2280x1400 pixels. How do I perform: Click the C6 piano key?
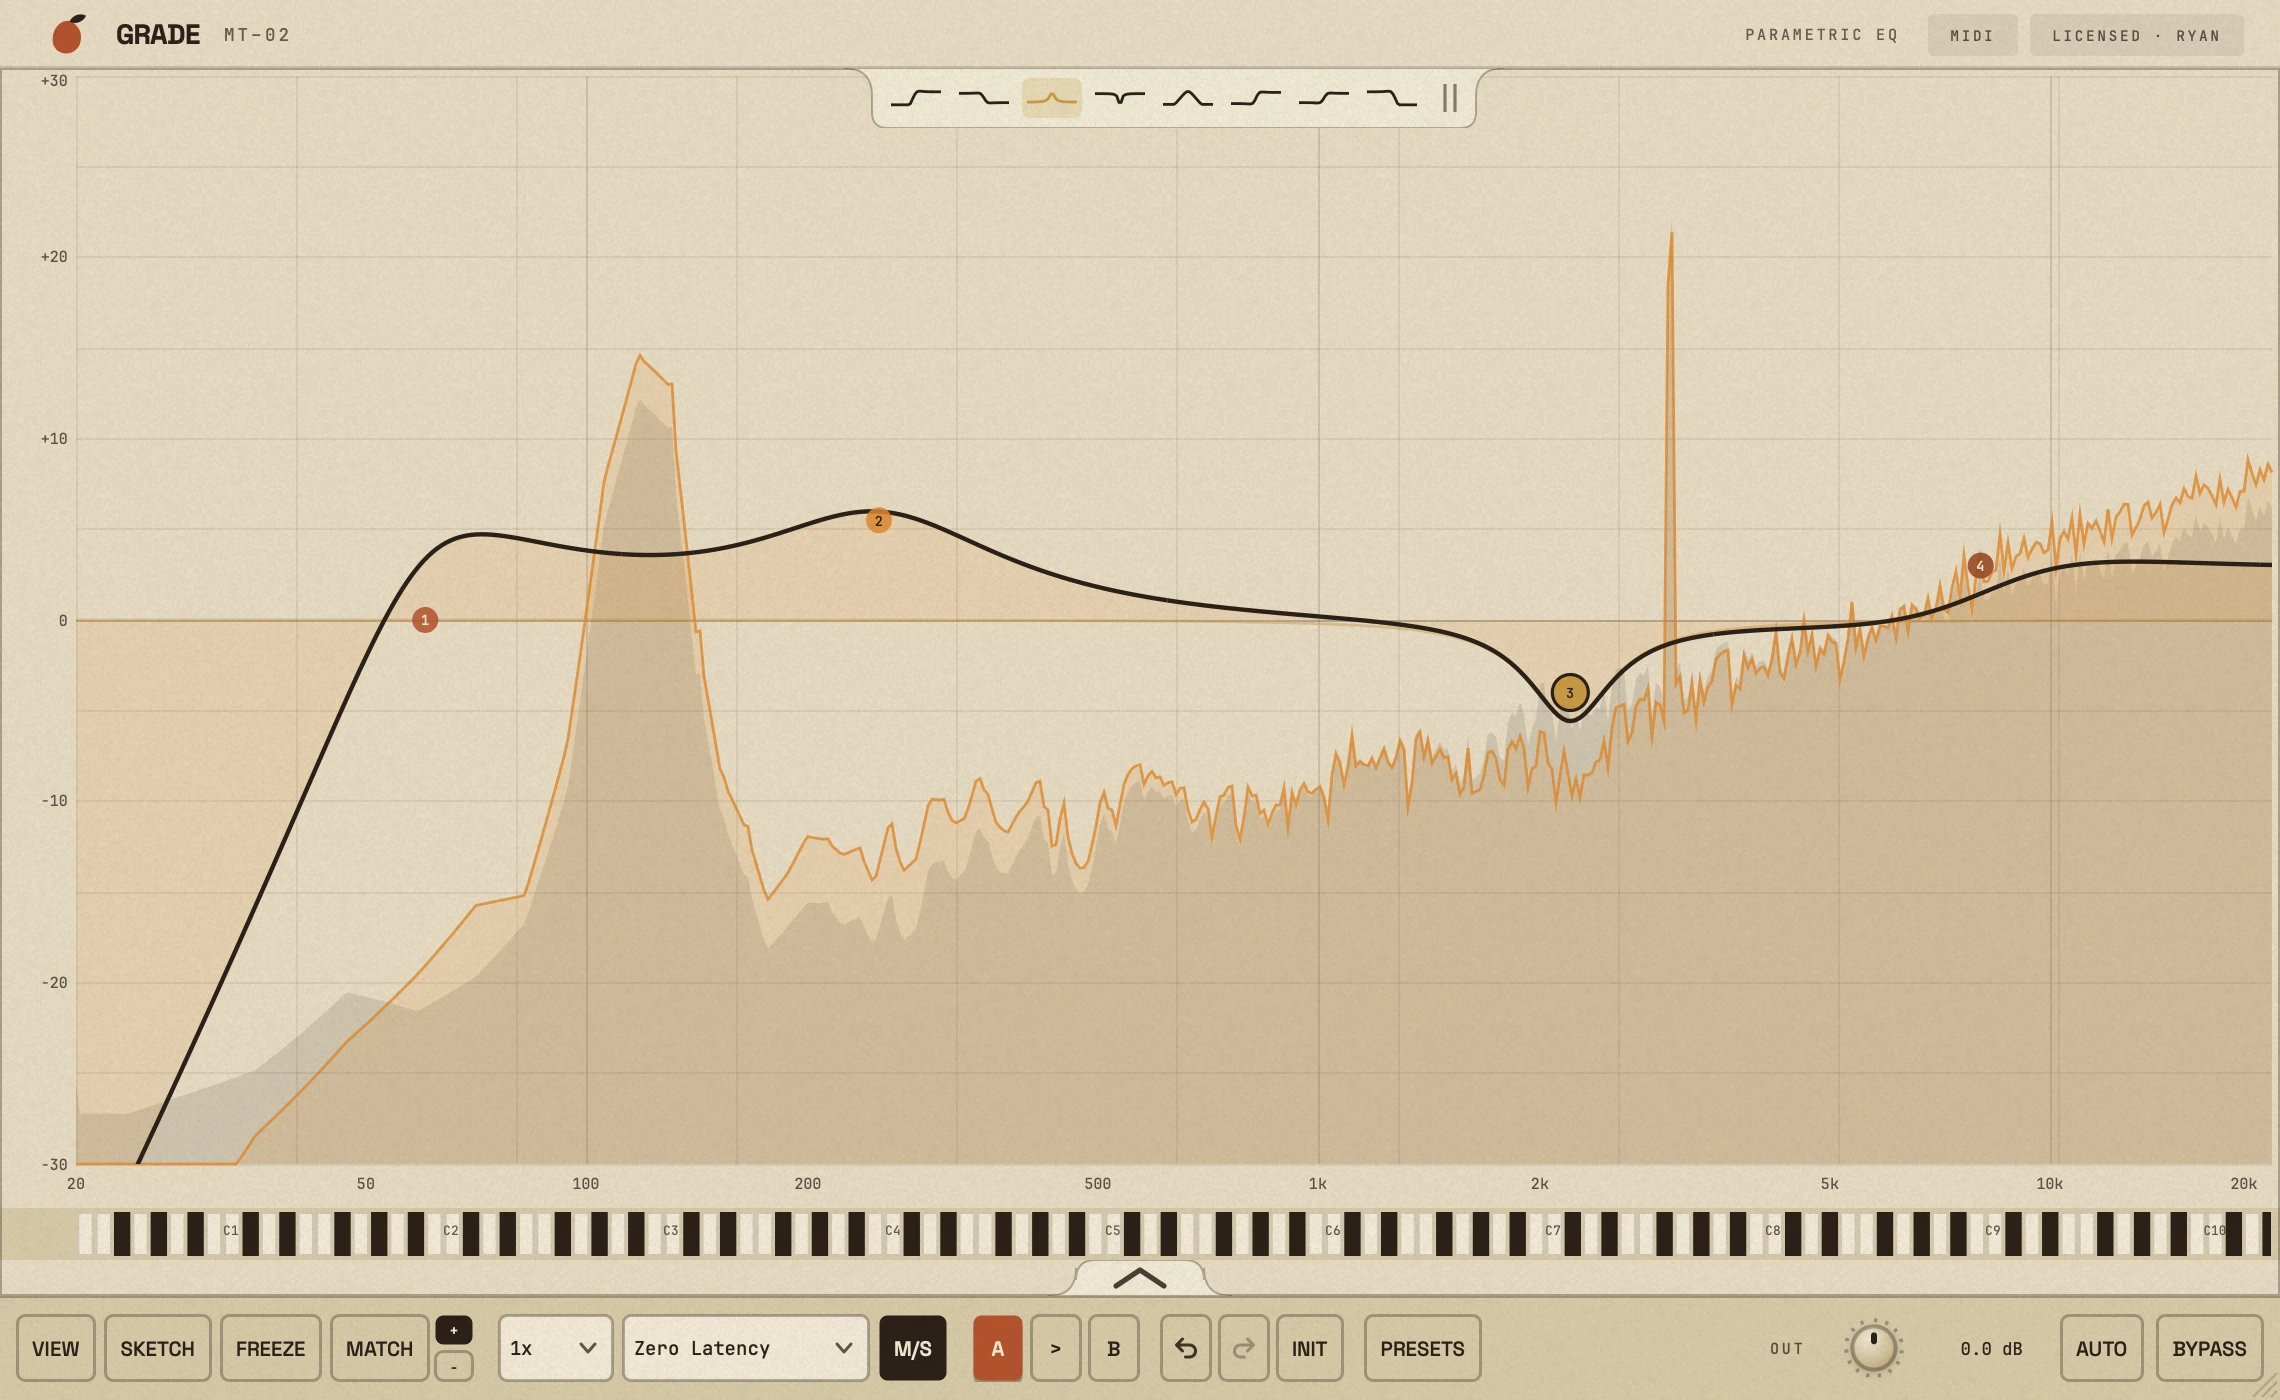coord(1333,1234)
